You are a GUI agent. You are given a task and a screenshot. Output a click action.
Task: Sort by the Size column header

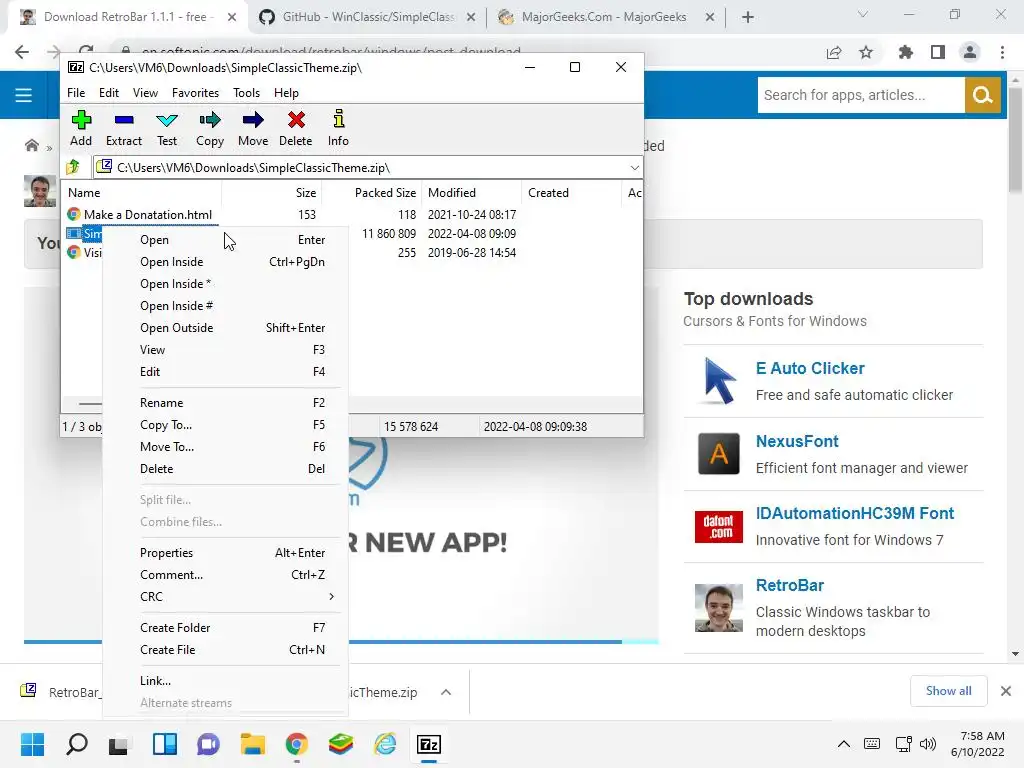pos(272,193)
